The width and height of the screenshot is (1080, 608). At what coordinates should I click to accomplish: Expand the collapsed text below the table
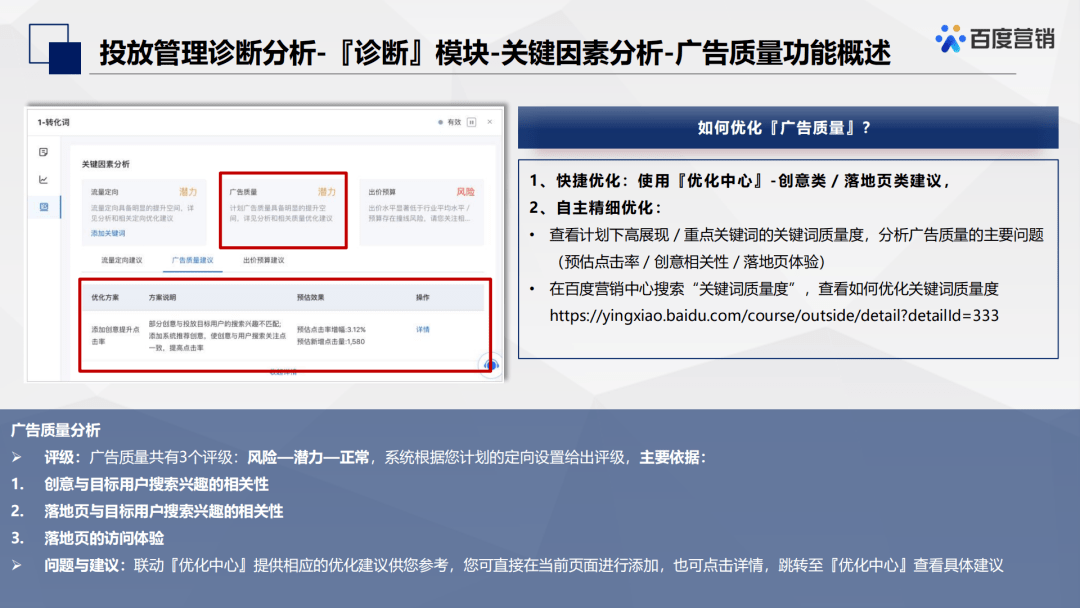click(x=283, y=371)
